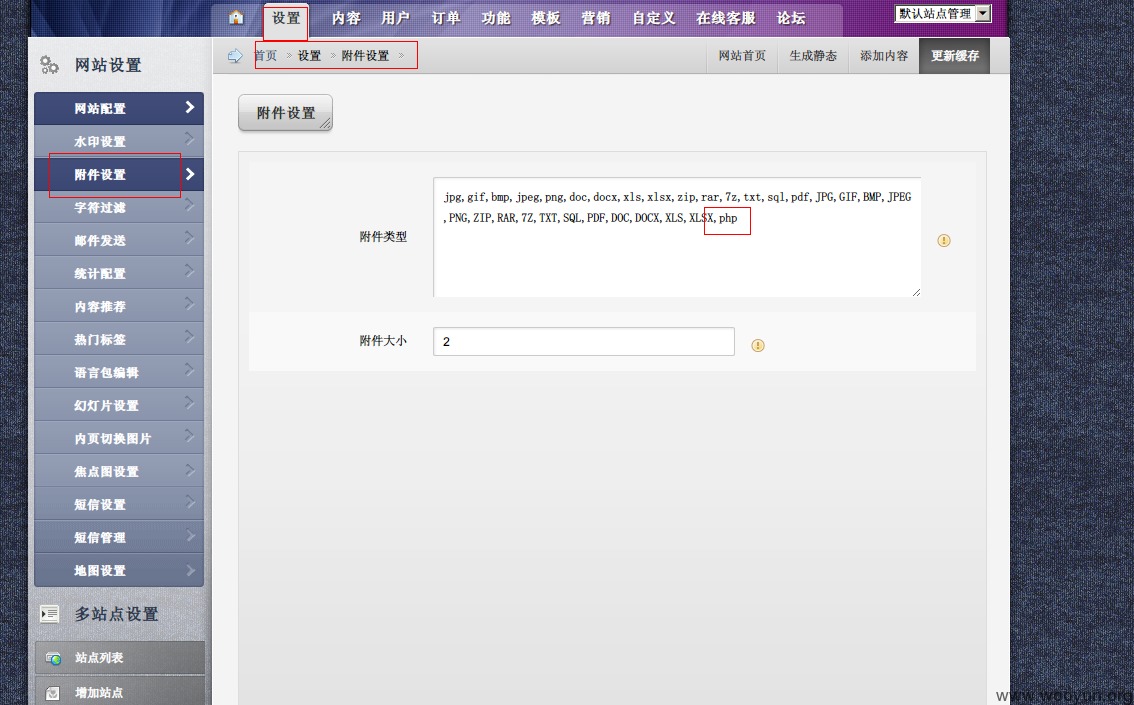Viewport: 1134px width, 705px height.
Task: Select 网站配置 in the sidebar
Action: pos(119,108)
